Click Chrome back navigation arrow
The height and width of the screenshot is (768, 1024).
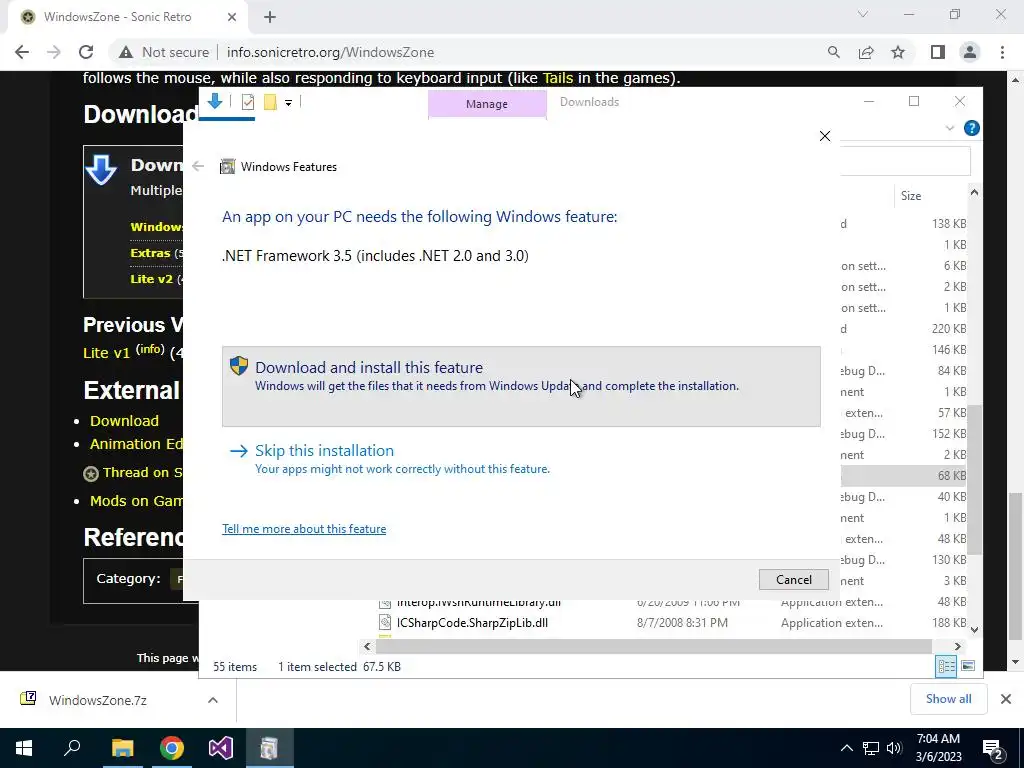22,52
